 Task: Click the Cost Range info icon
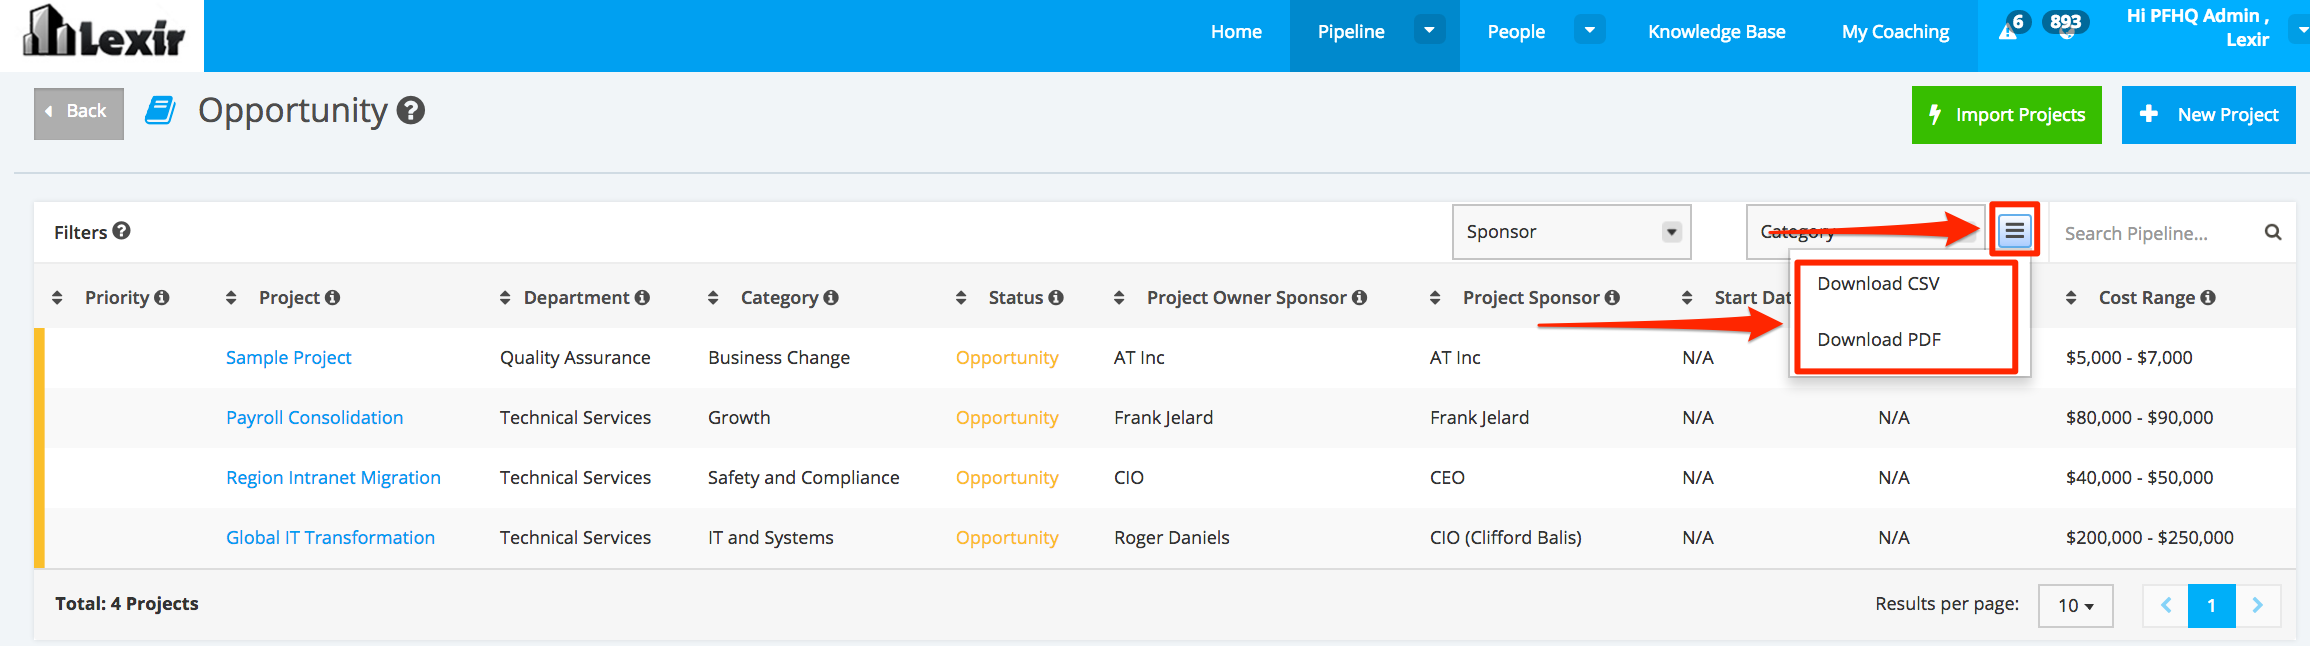click(2208, 298)
